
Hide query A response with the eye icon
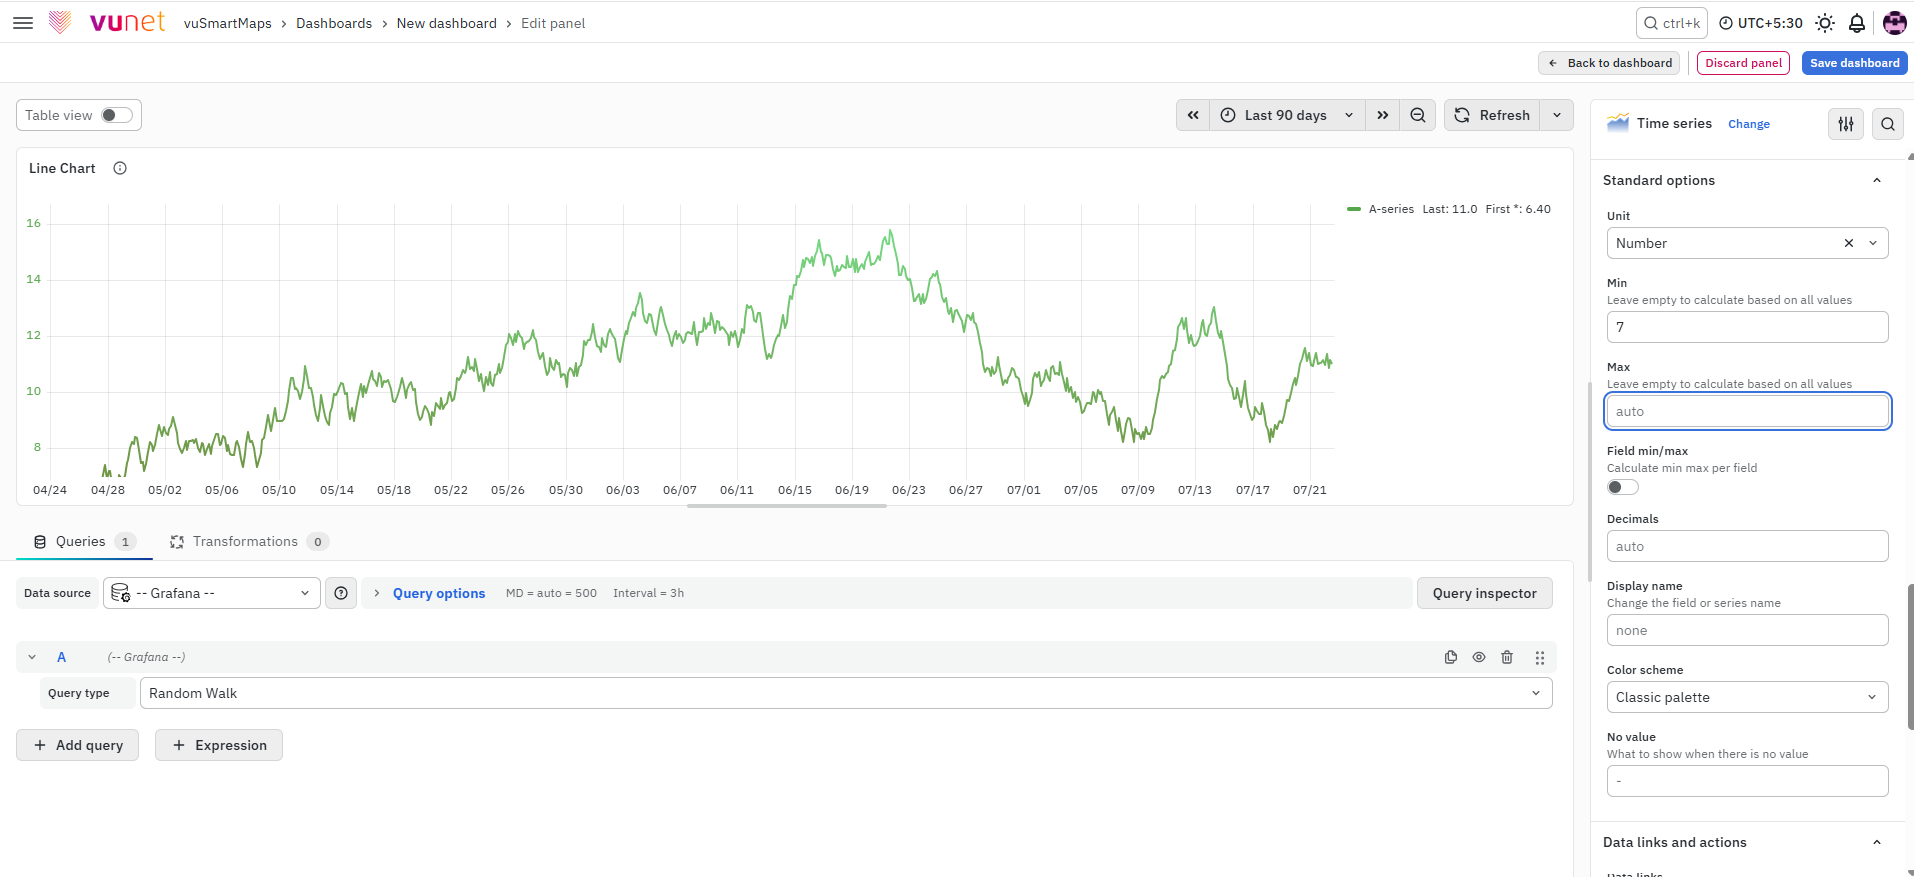tap(1479, 657)
